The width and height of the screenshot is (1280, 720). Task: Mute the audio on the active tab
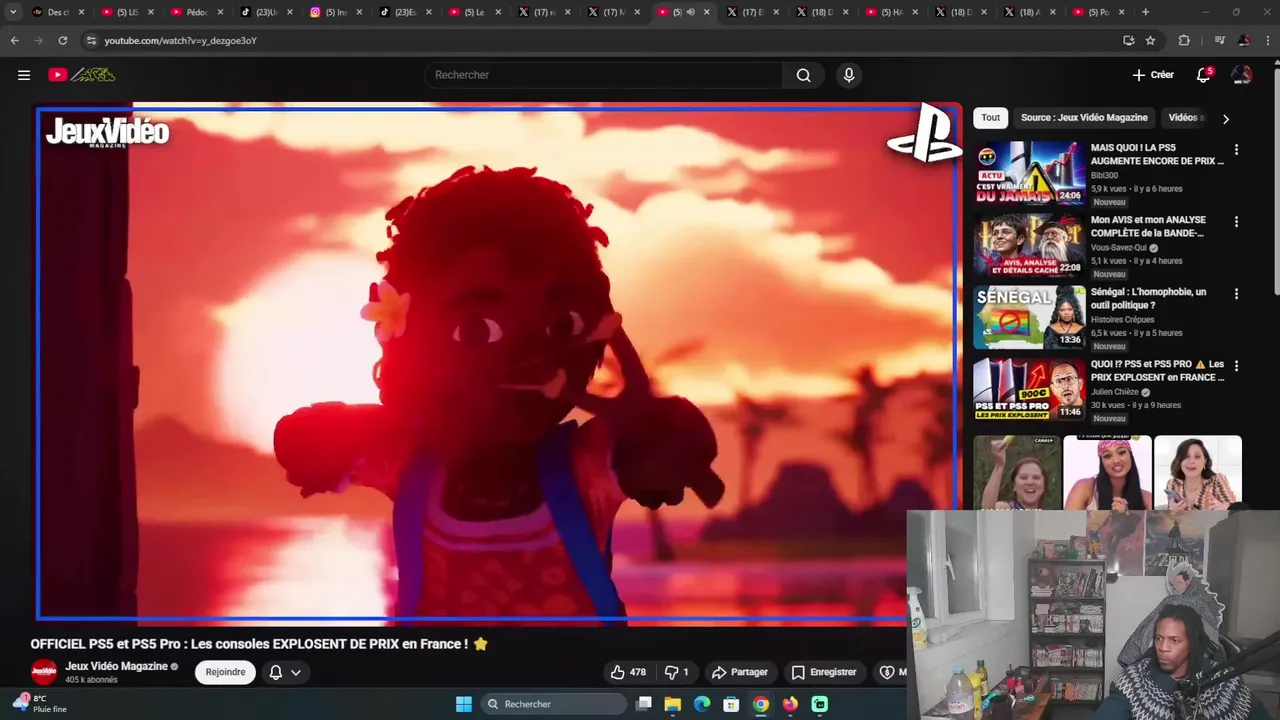(x=689, y=12)
